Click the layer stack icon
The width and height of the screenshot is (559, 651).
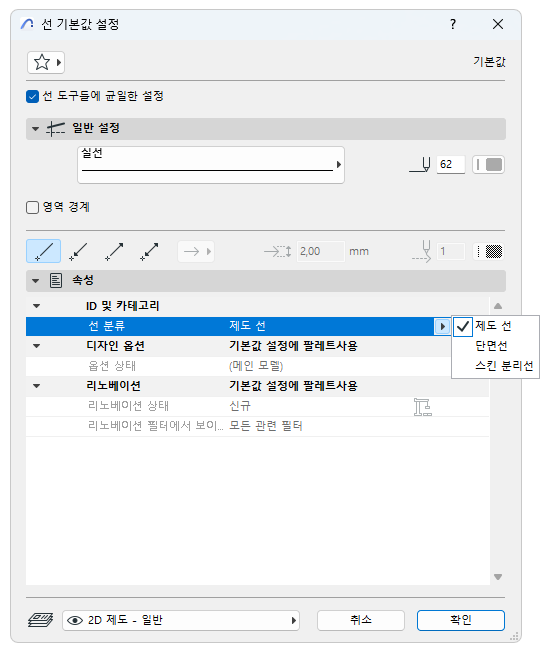click(x=40, y=620)
